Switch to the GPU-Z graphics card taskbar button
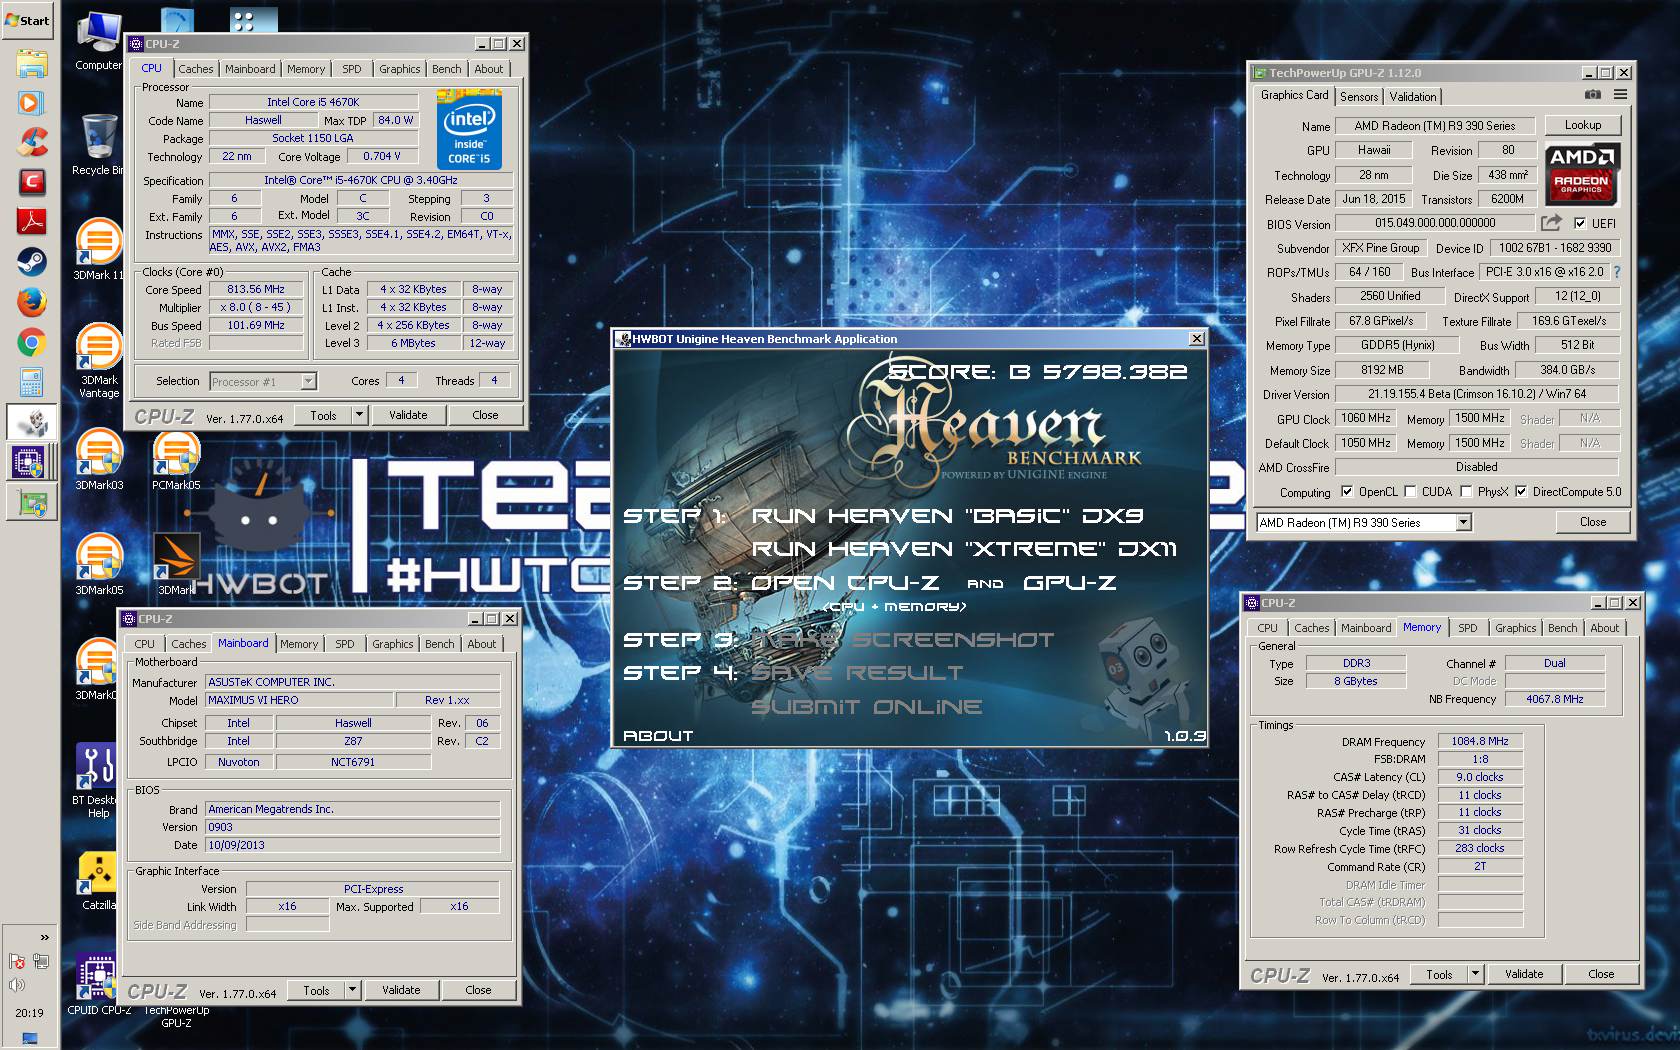The height and width of the screenshot is (1050, 1680). click(31, 502)
